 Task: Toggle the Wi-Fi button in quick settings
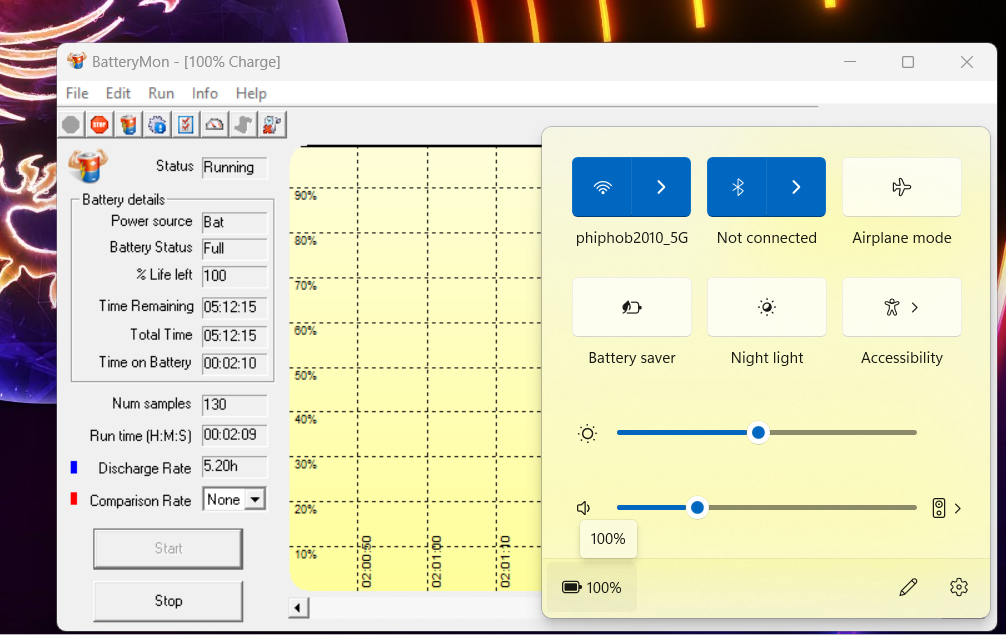(x=602, y=187)
